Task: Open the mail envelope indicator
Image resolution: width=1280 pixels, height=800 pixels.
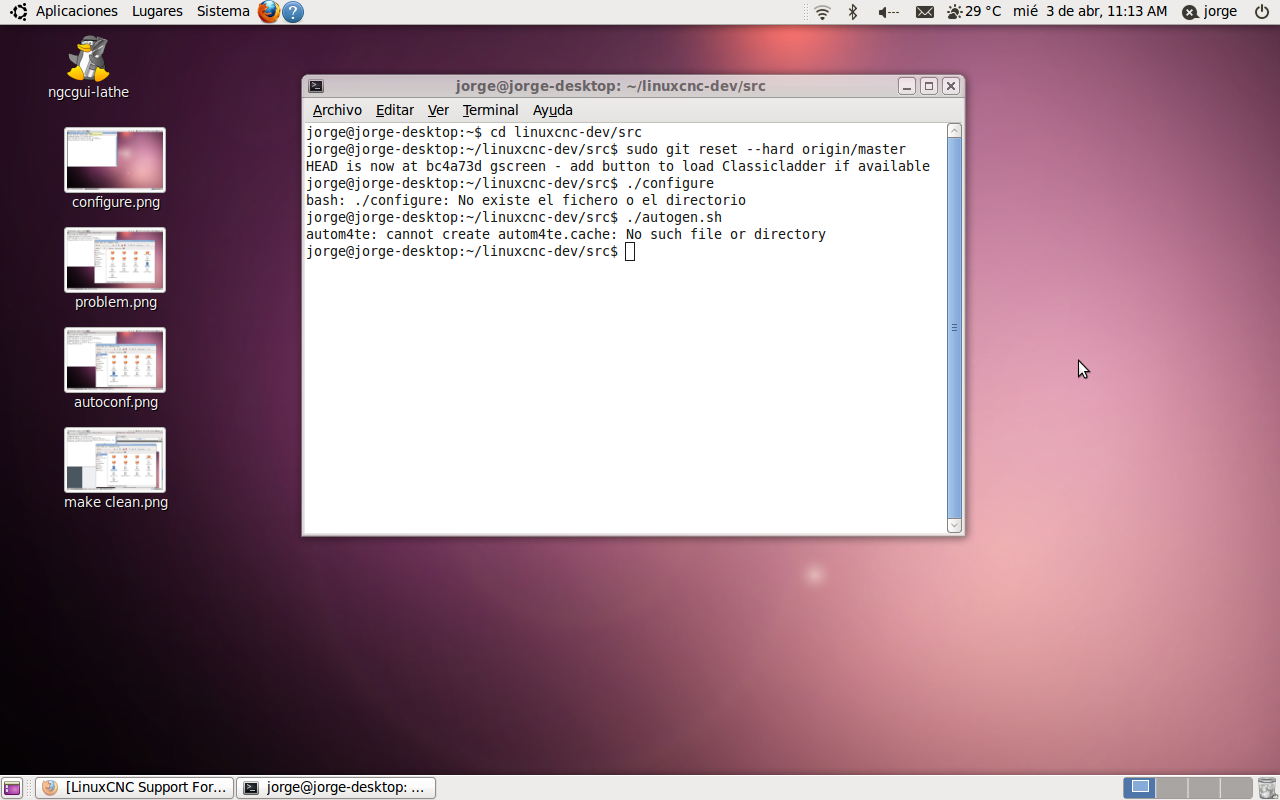Action: click(925, 12)
